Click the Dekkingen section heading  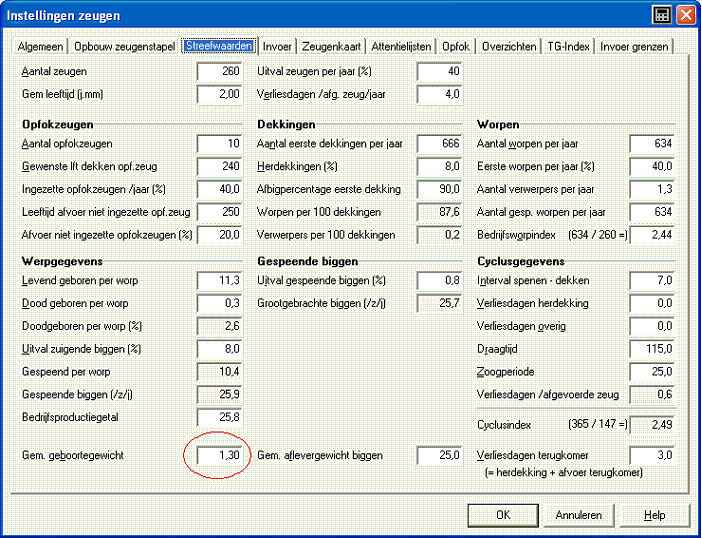(286, 124)
